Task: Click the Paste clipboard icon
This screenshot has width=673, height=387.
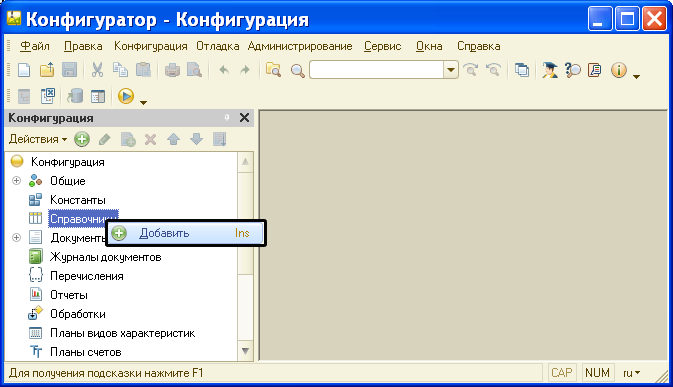Action: point(143,70)
